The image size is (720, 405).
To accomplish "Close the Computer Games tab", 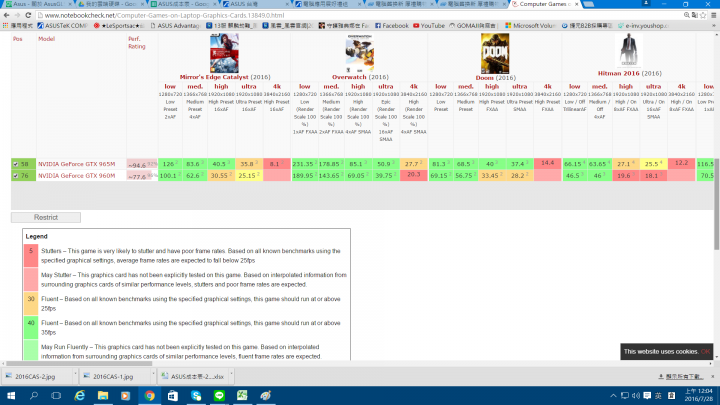I will [x=577, y=4].
